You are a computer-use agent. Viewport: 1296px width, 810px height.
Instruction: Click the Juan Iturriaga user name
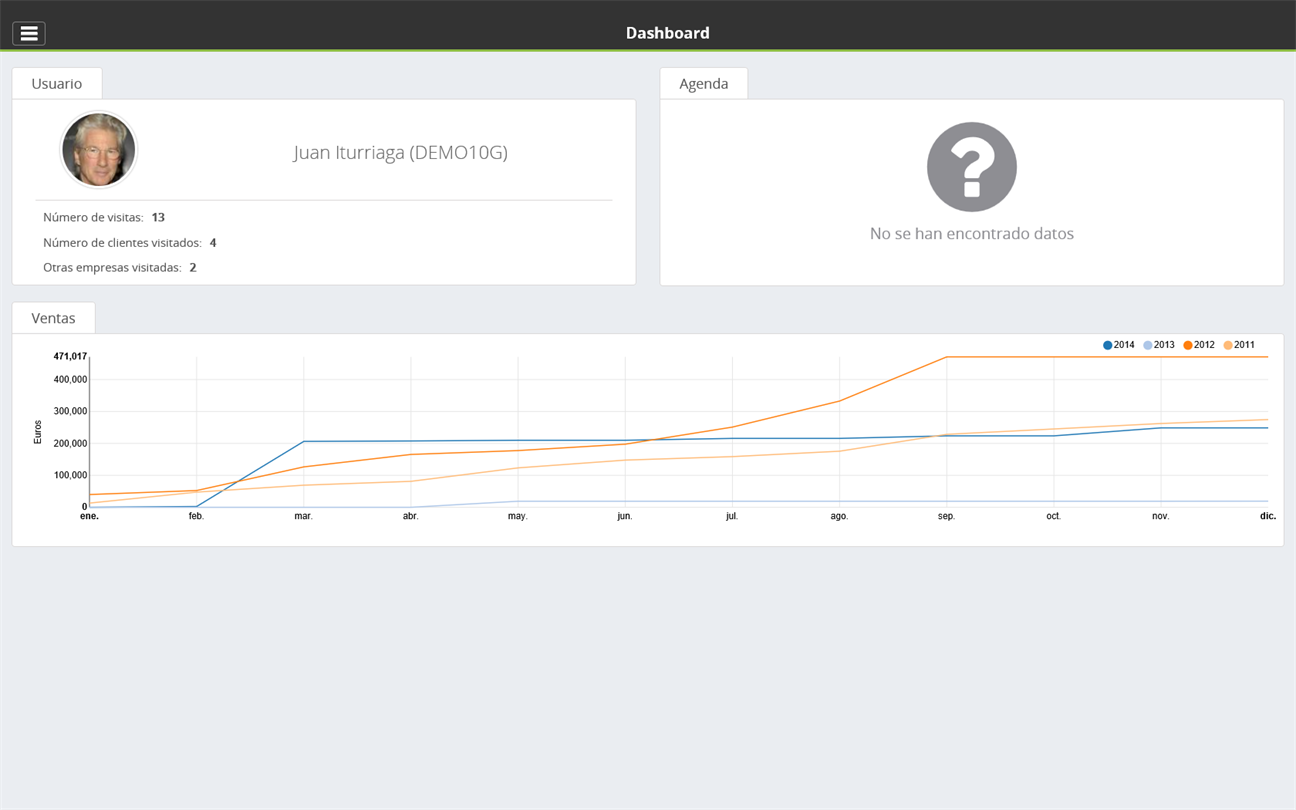400,153
